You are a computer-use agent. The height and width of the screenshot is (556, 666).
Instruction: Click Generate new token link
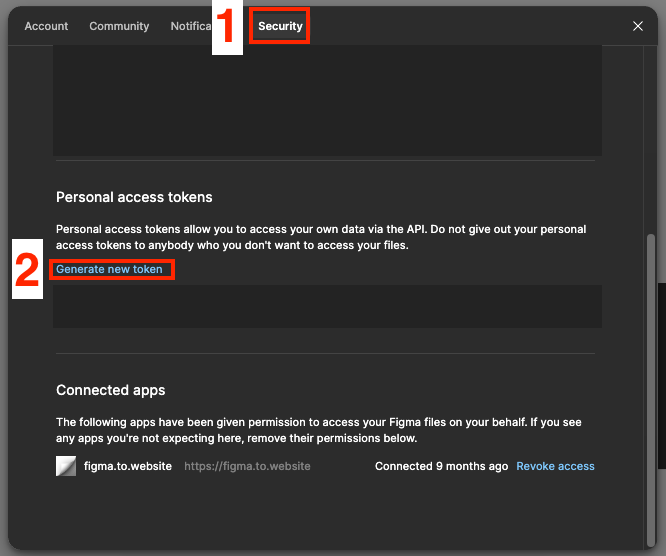tap(109, 269)
